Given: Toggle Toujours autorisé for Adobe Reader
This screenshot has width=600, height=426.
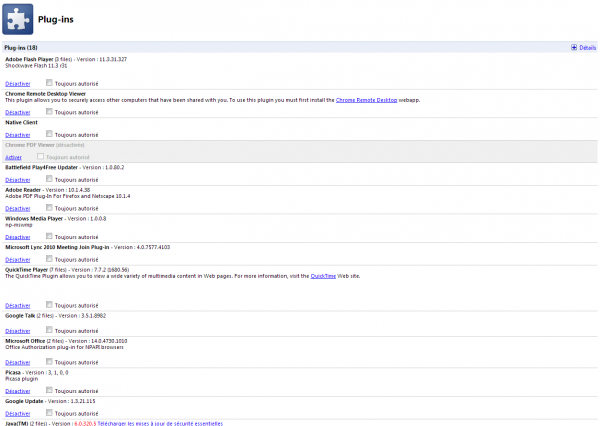Looking at the screenshot, I should click(49, 207).
